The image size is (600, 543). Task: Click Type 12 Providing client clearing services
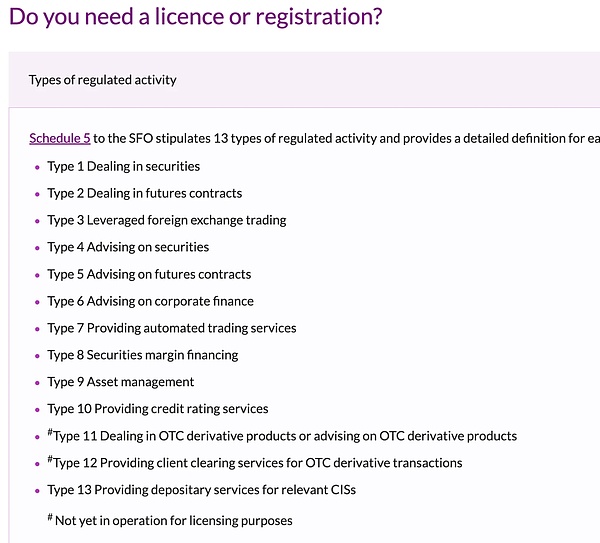point(258,463)
